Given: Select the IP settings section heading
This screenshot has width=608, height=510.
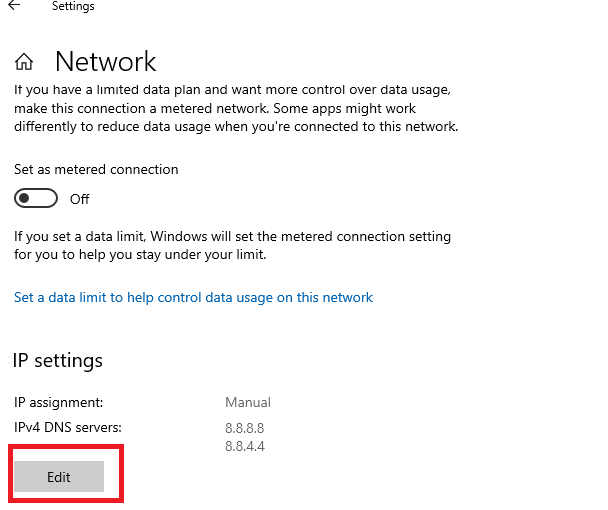Looking at the screenshot, I should coord(58,361).
